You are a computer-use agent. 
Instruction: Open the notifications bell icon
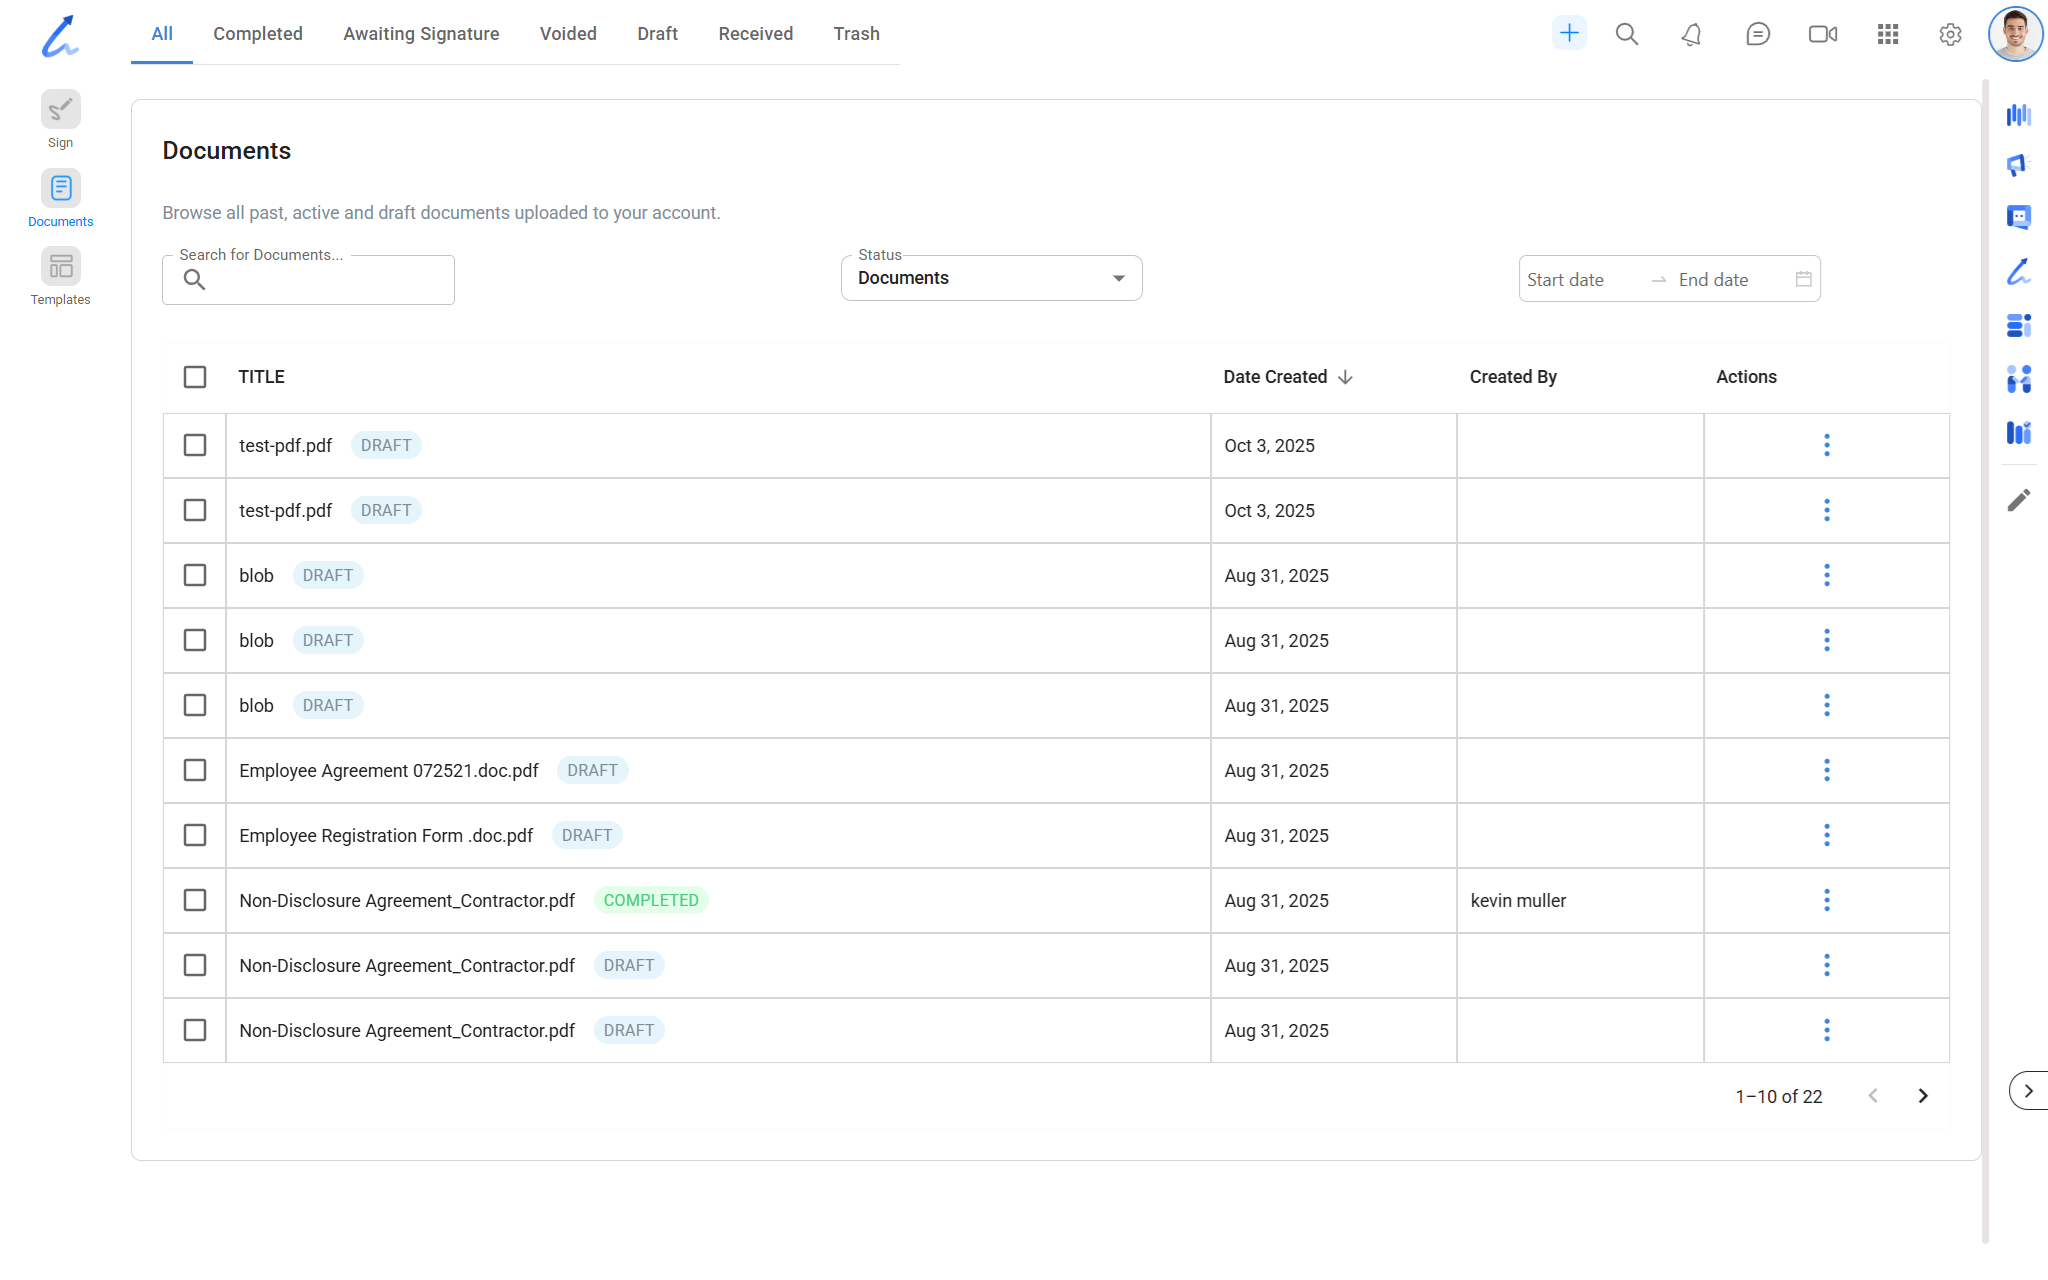point(1691,35)
